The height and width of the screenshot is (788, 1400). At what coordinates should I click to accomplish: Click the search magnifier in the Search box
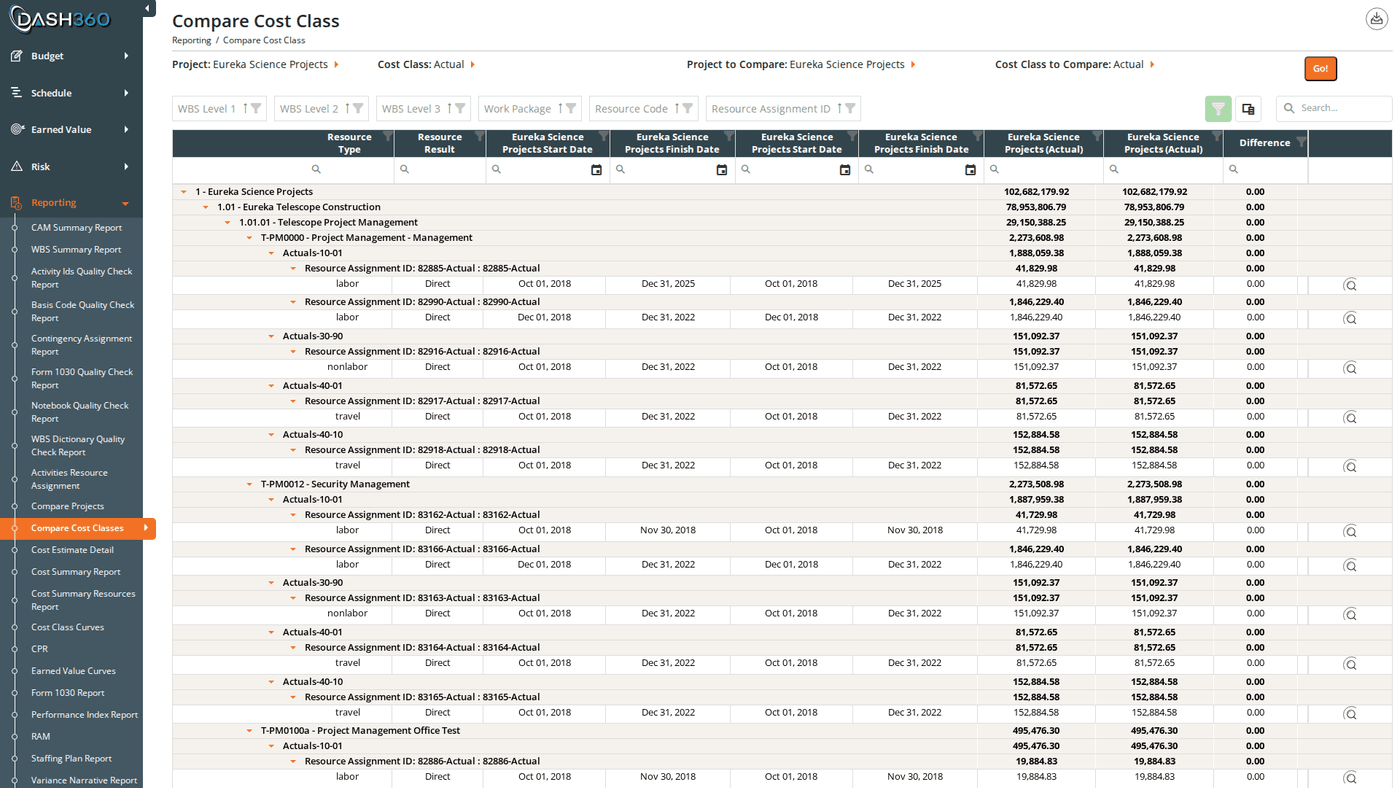(1290, 108)
